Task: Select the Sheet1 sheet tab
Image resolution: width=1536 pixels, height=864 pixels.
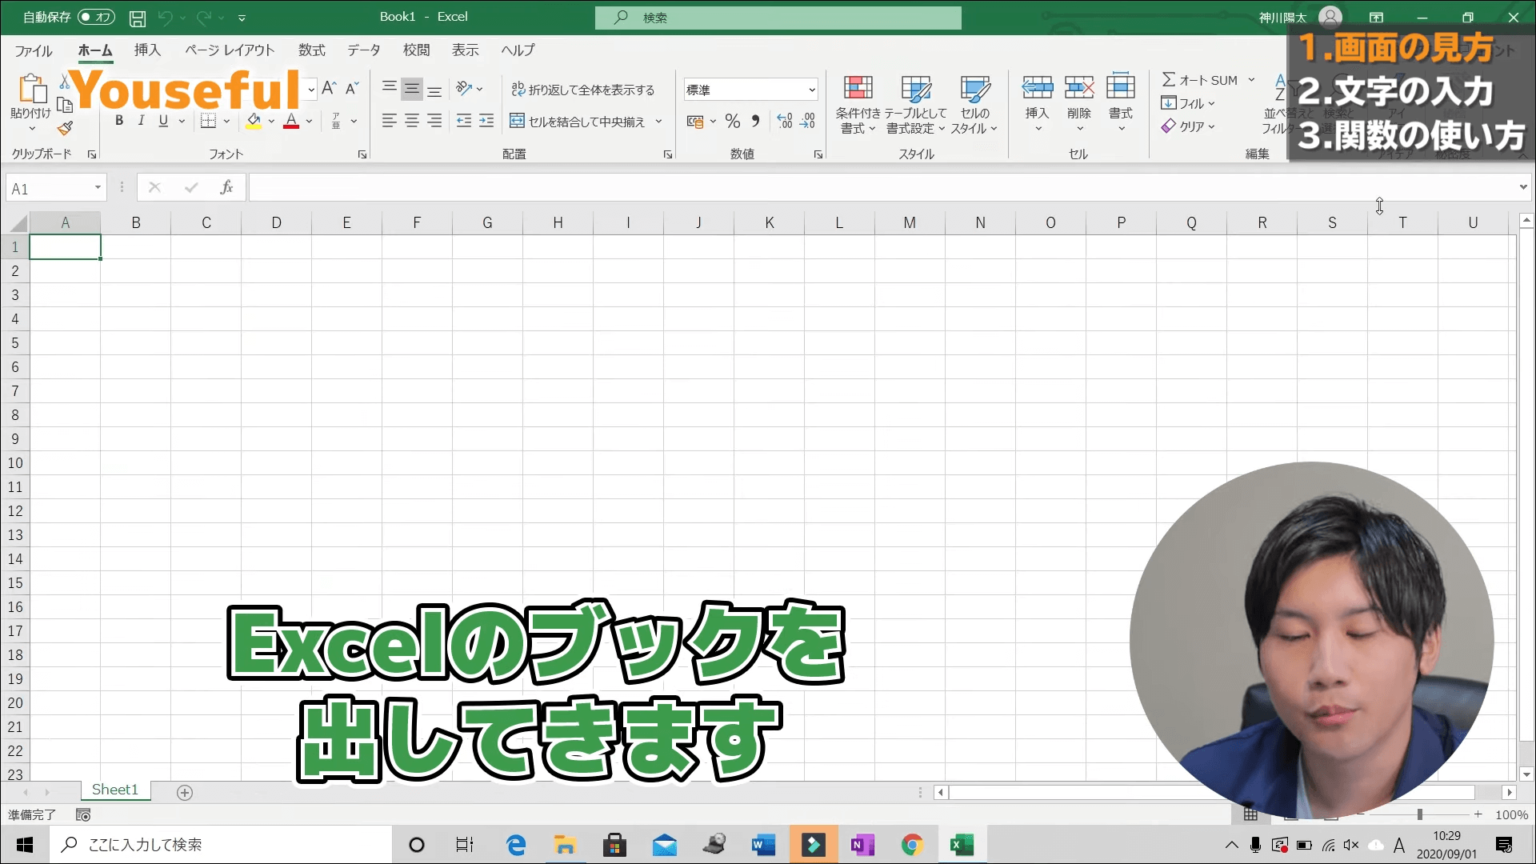Action: tap(115, 789)
